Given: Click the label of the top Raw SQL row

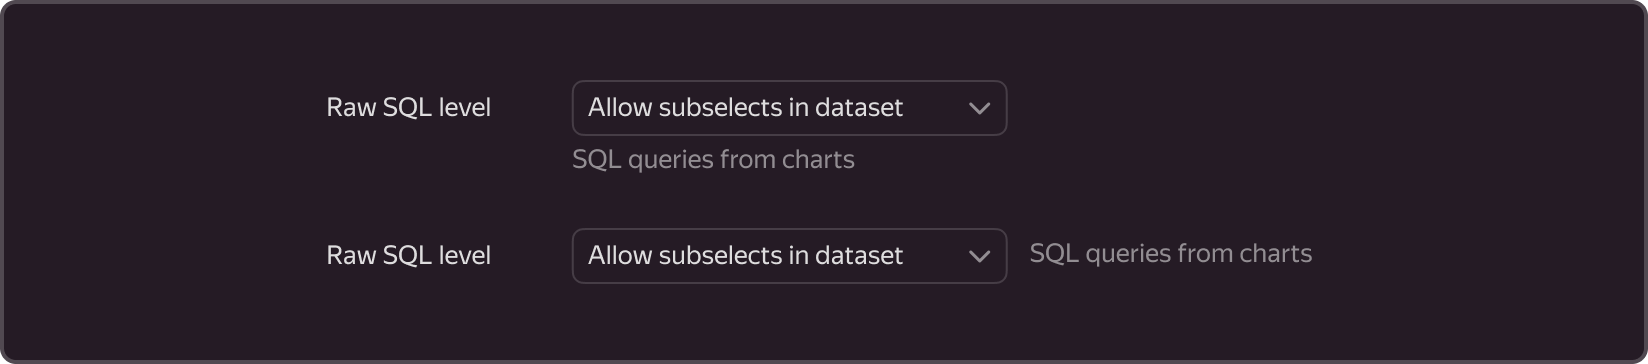Looking at the screenshot, I should (x=409, y=108).
